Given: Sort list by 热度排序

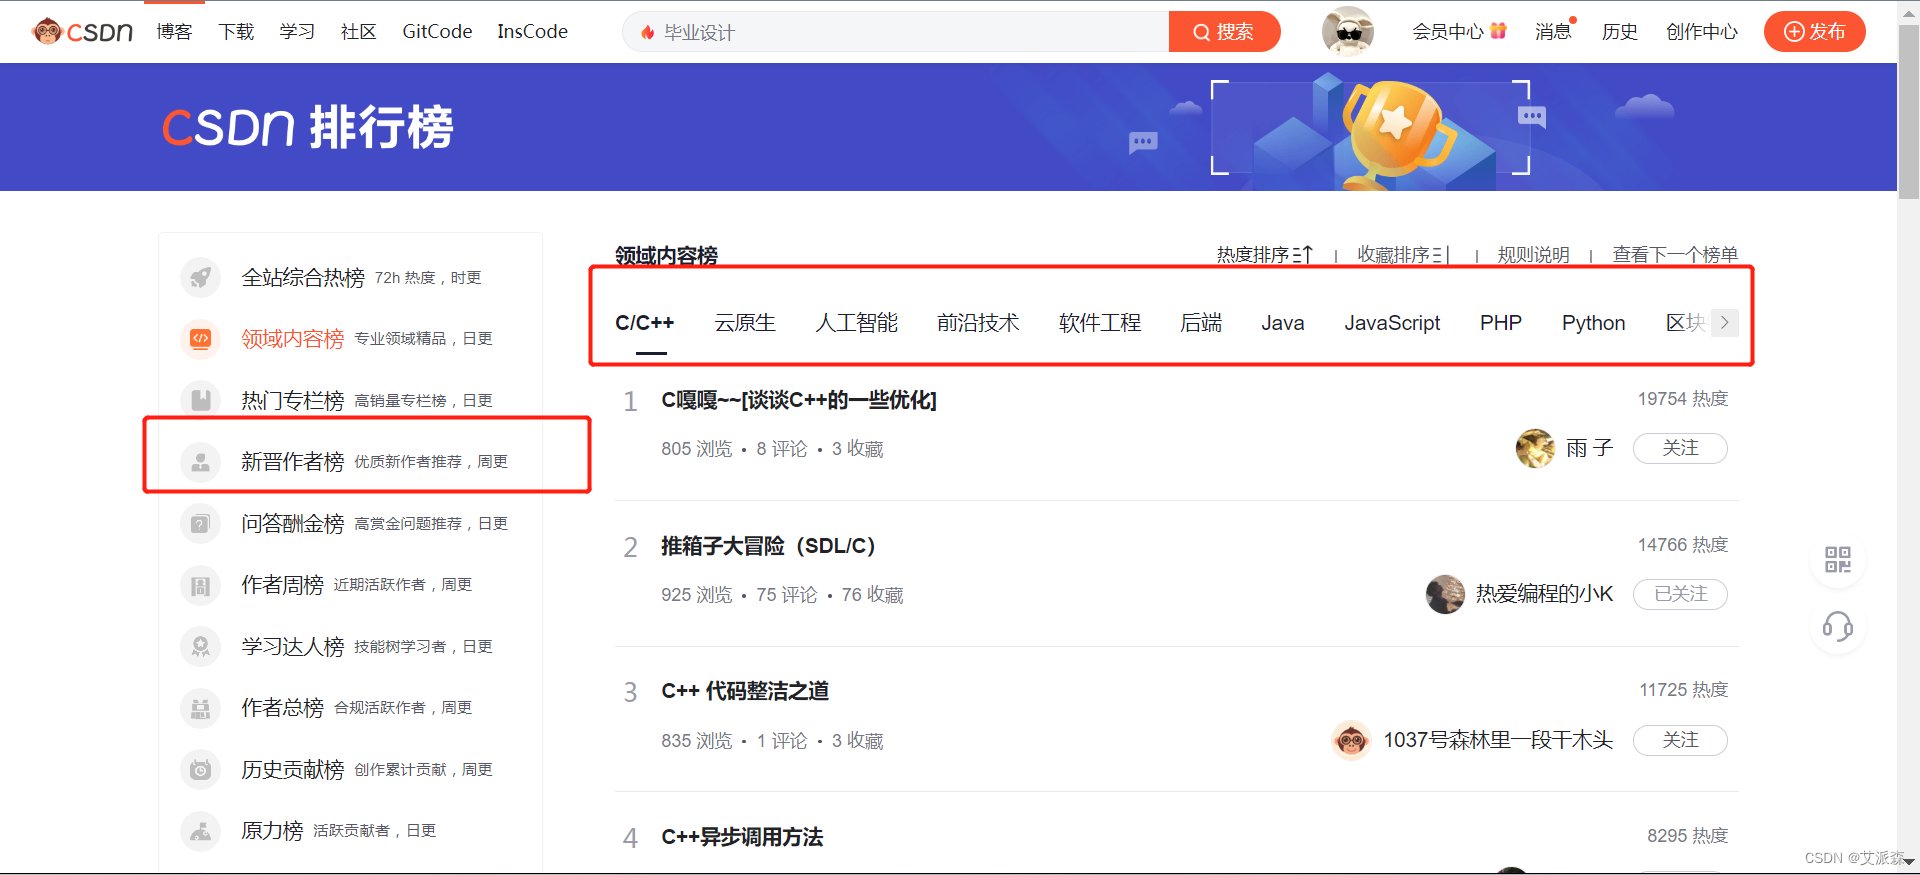Looking at the screenshot, I should [x=1264, y=255].
